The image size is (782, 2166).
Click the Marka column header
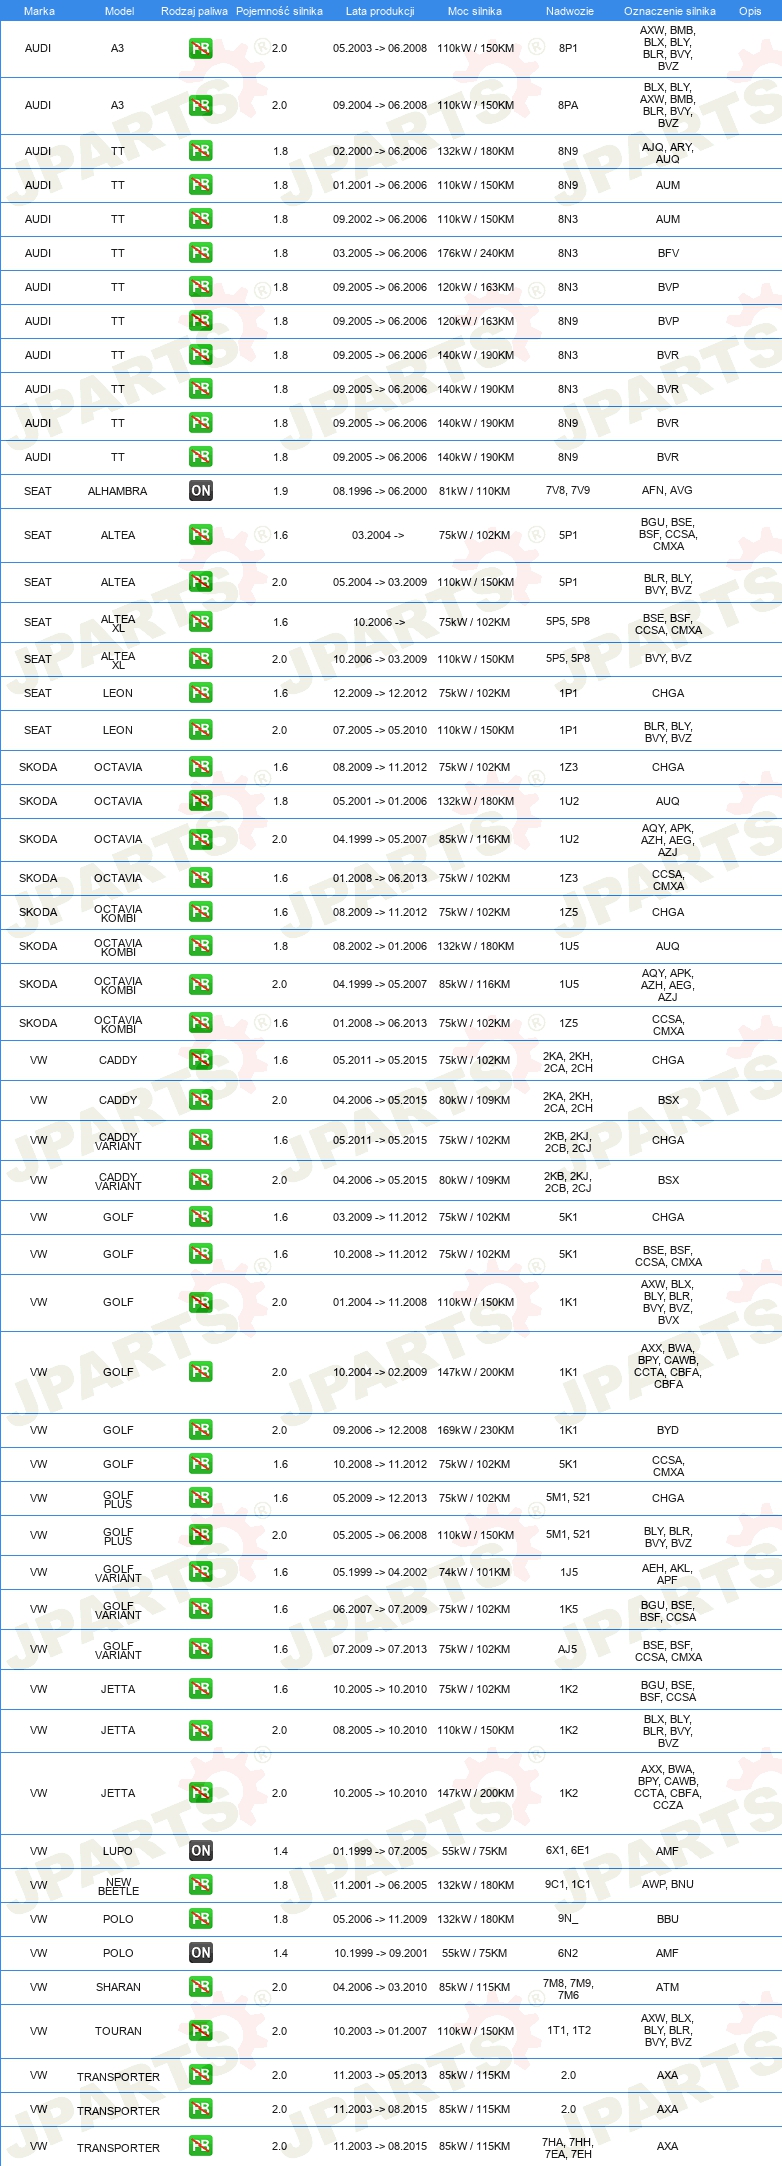(x=39, y=11)
